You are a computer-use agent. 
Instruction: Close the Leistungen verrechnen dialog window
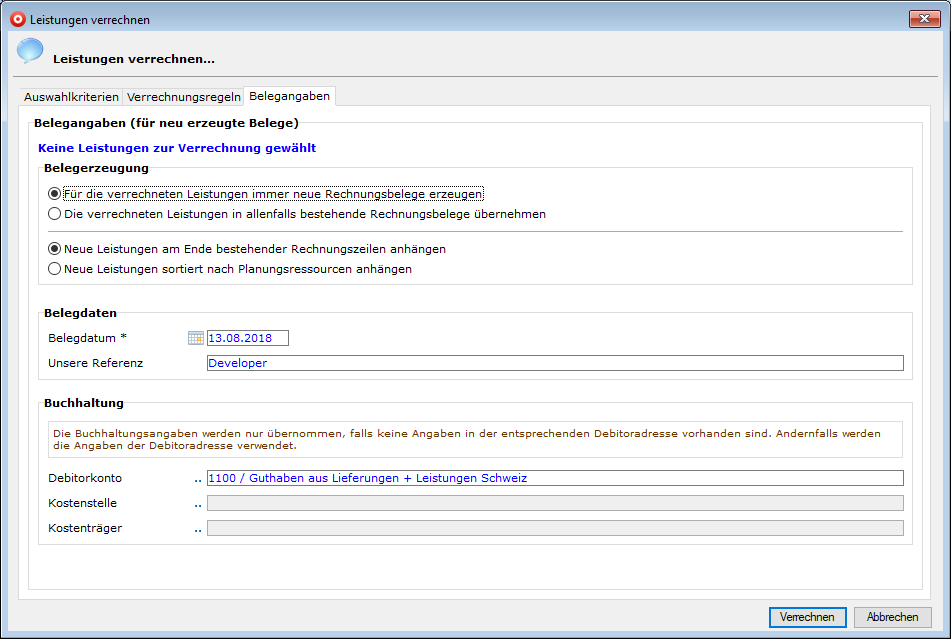(925, 19)
